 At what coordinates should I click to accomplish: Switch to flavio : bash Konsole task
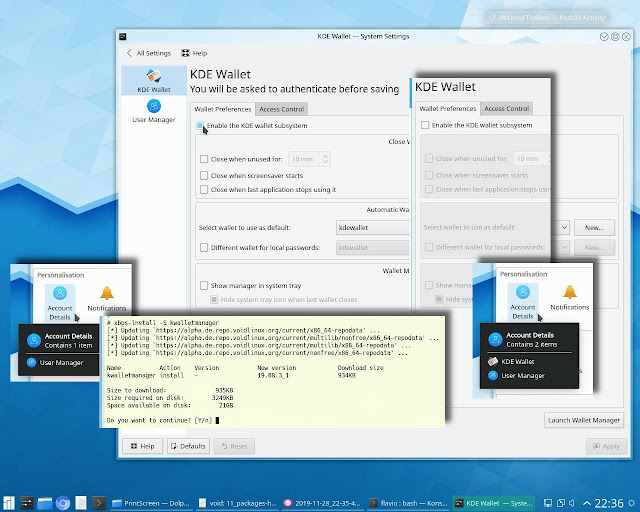(x=407, y=503)
